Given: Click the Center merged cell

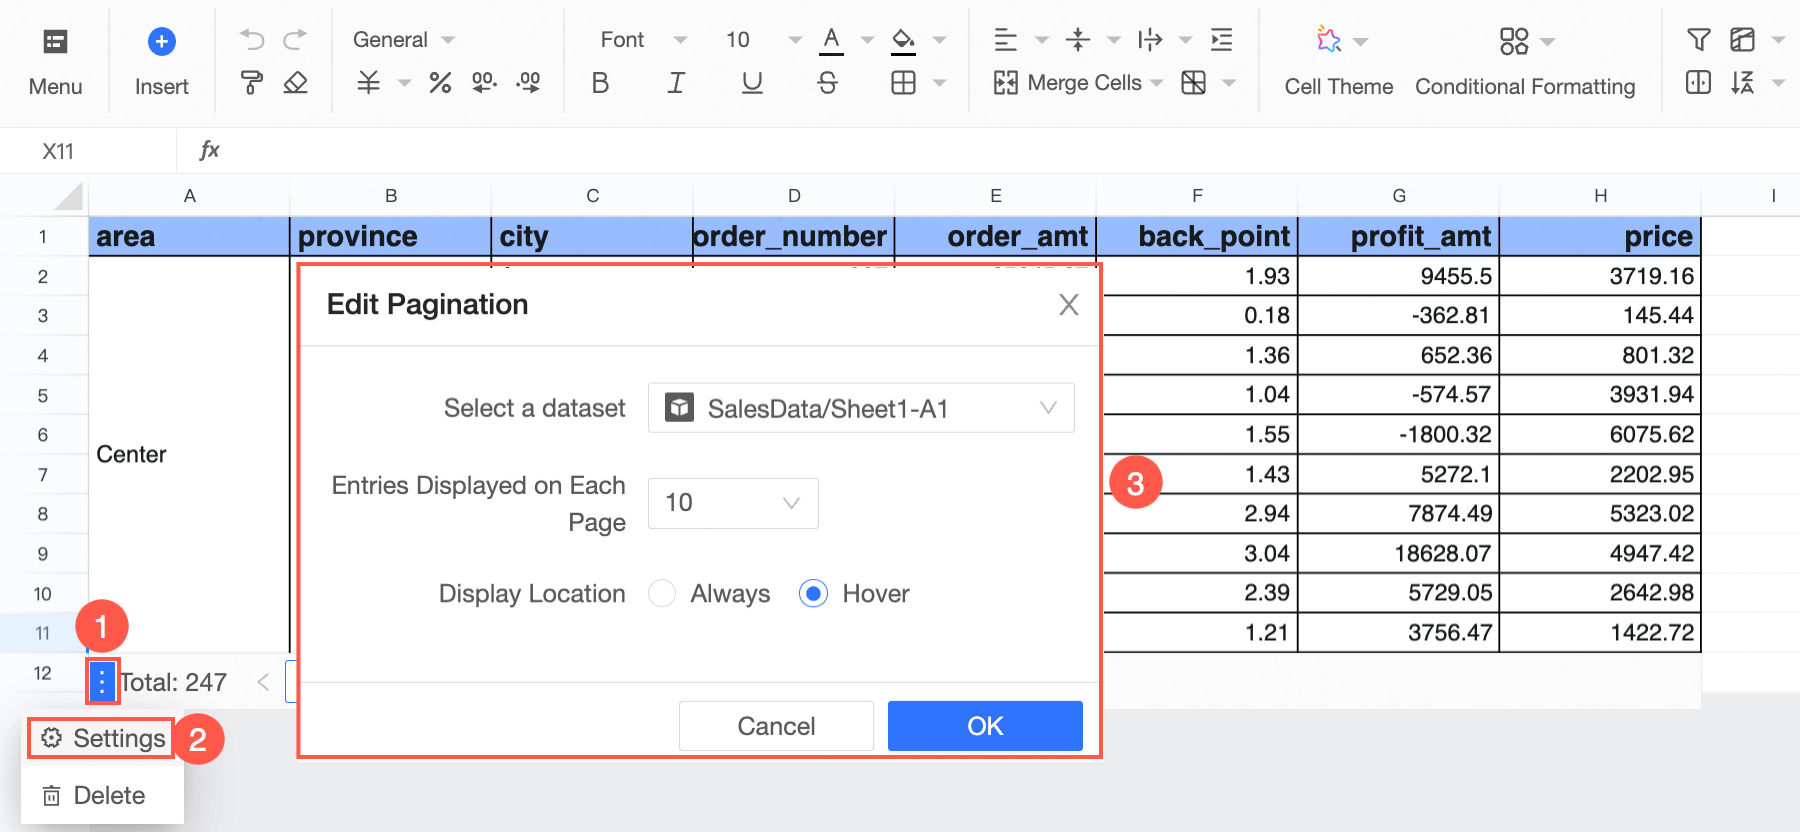Looking at the screenshot, I should (x=189, y=454).
